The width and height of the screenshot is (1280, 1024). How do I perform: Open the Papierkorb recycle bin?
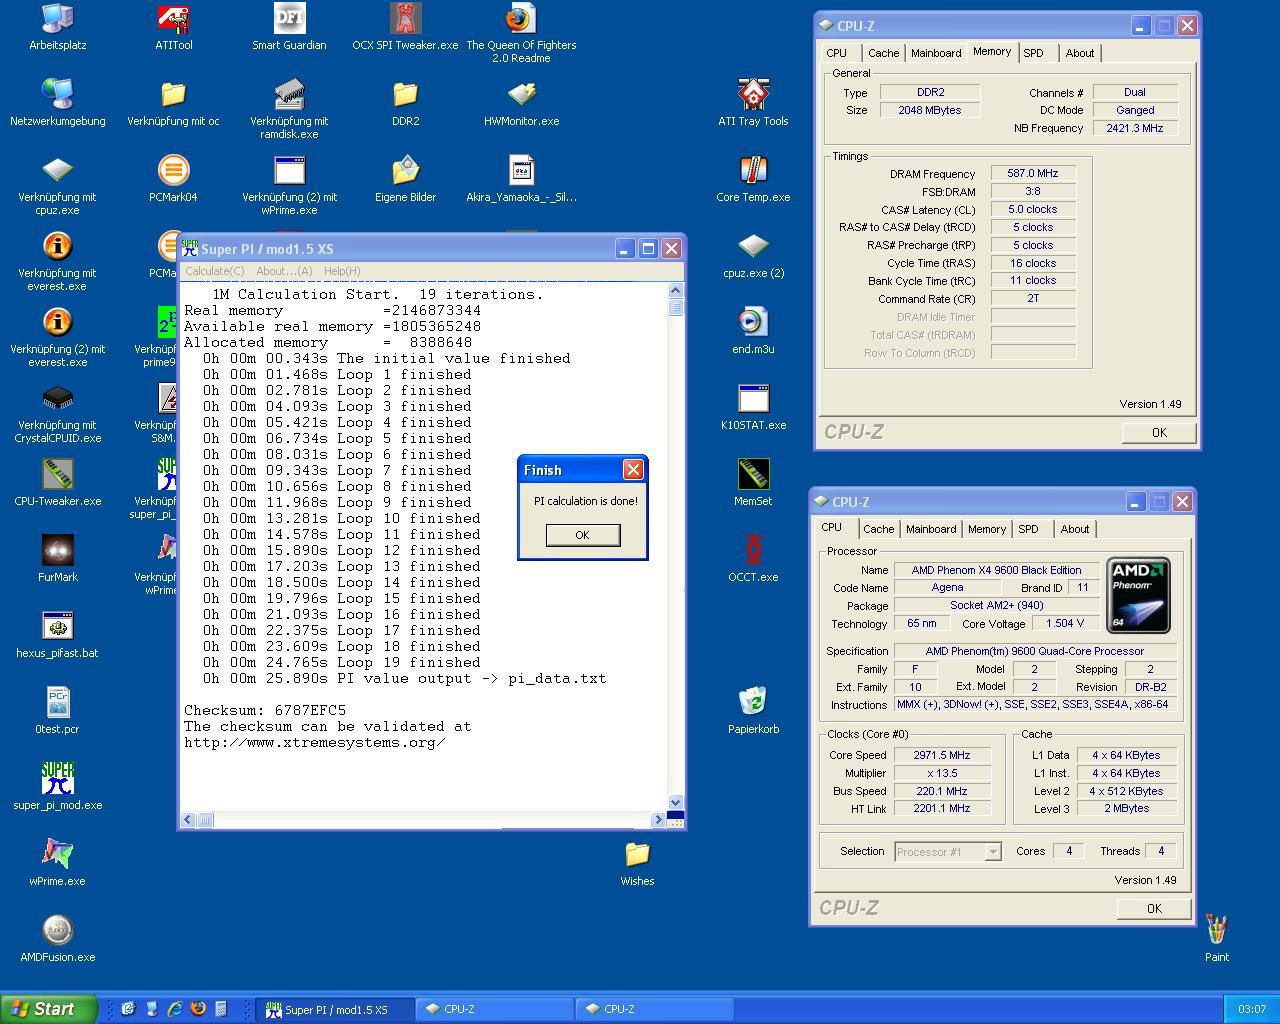pyautogui.click(x=753, y=711)
